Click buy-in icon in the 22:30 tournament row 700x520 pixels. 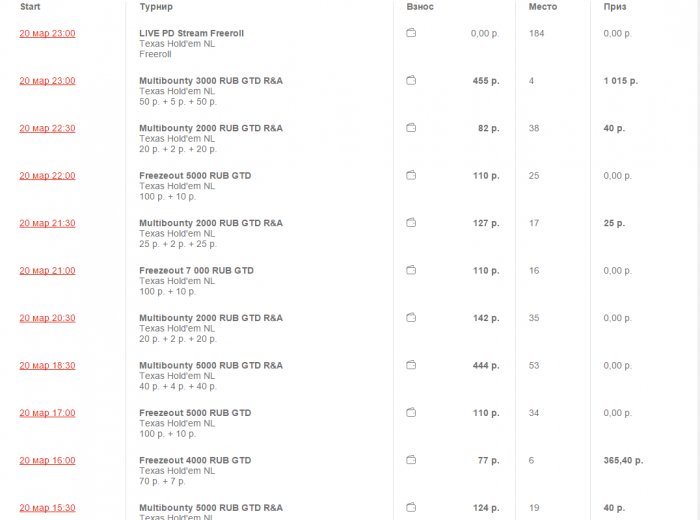point(411,128)
